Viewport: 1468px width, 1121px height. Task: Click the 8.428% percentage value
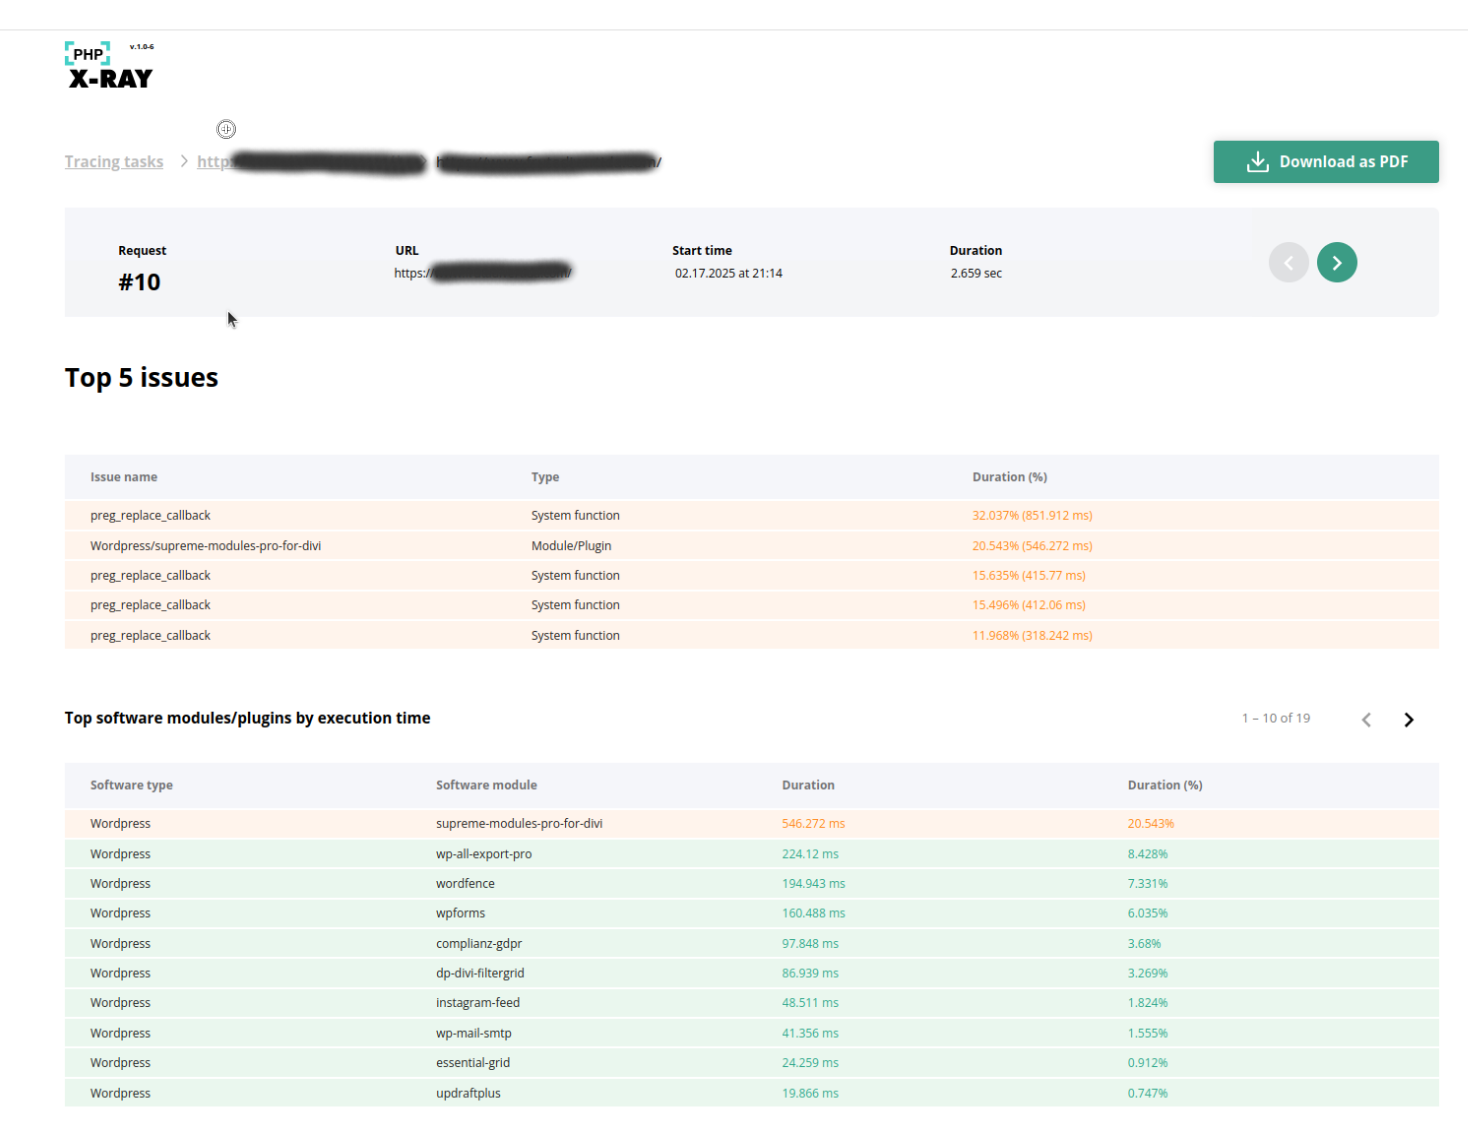1148,854
